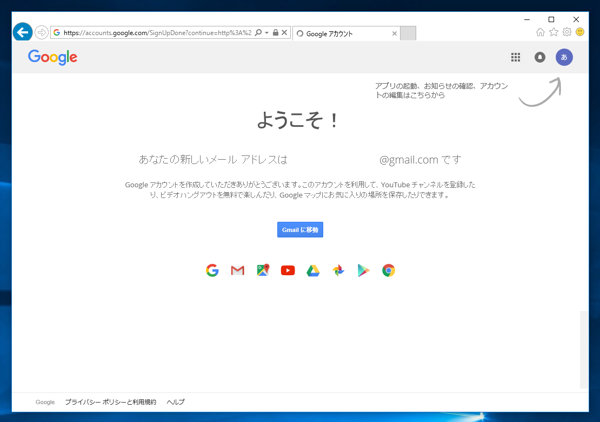Click the Gmail envelope icon
This screenshot has height=422, width=600.
(238, 270)
